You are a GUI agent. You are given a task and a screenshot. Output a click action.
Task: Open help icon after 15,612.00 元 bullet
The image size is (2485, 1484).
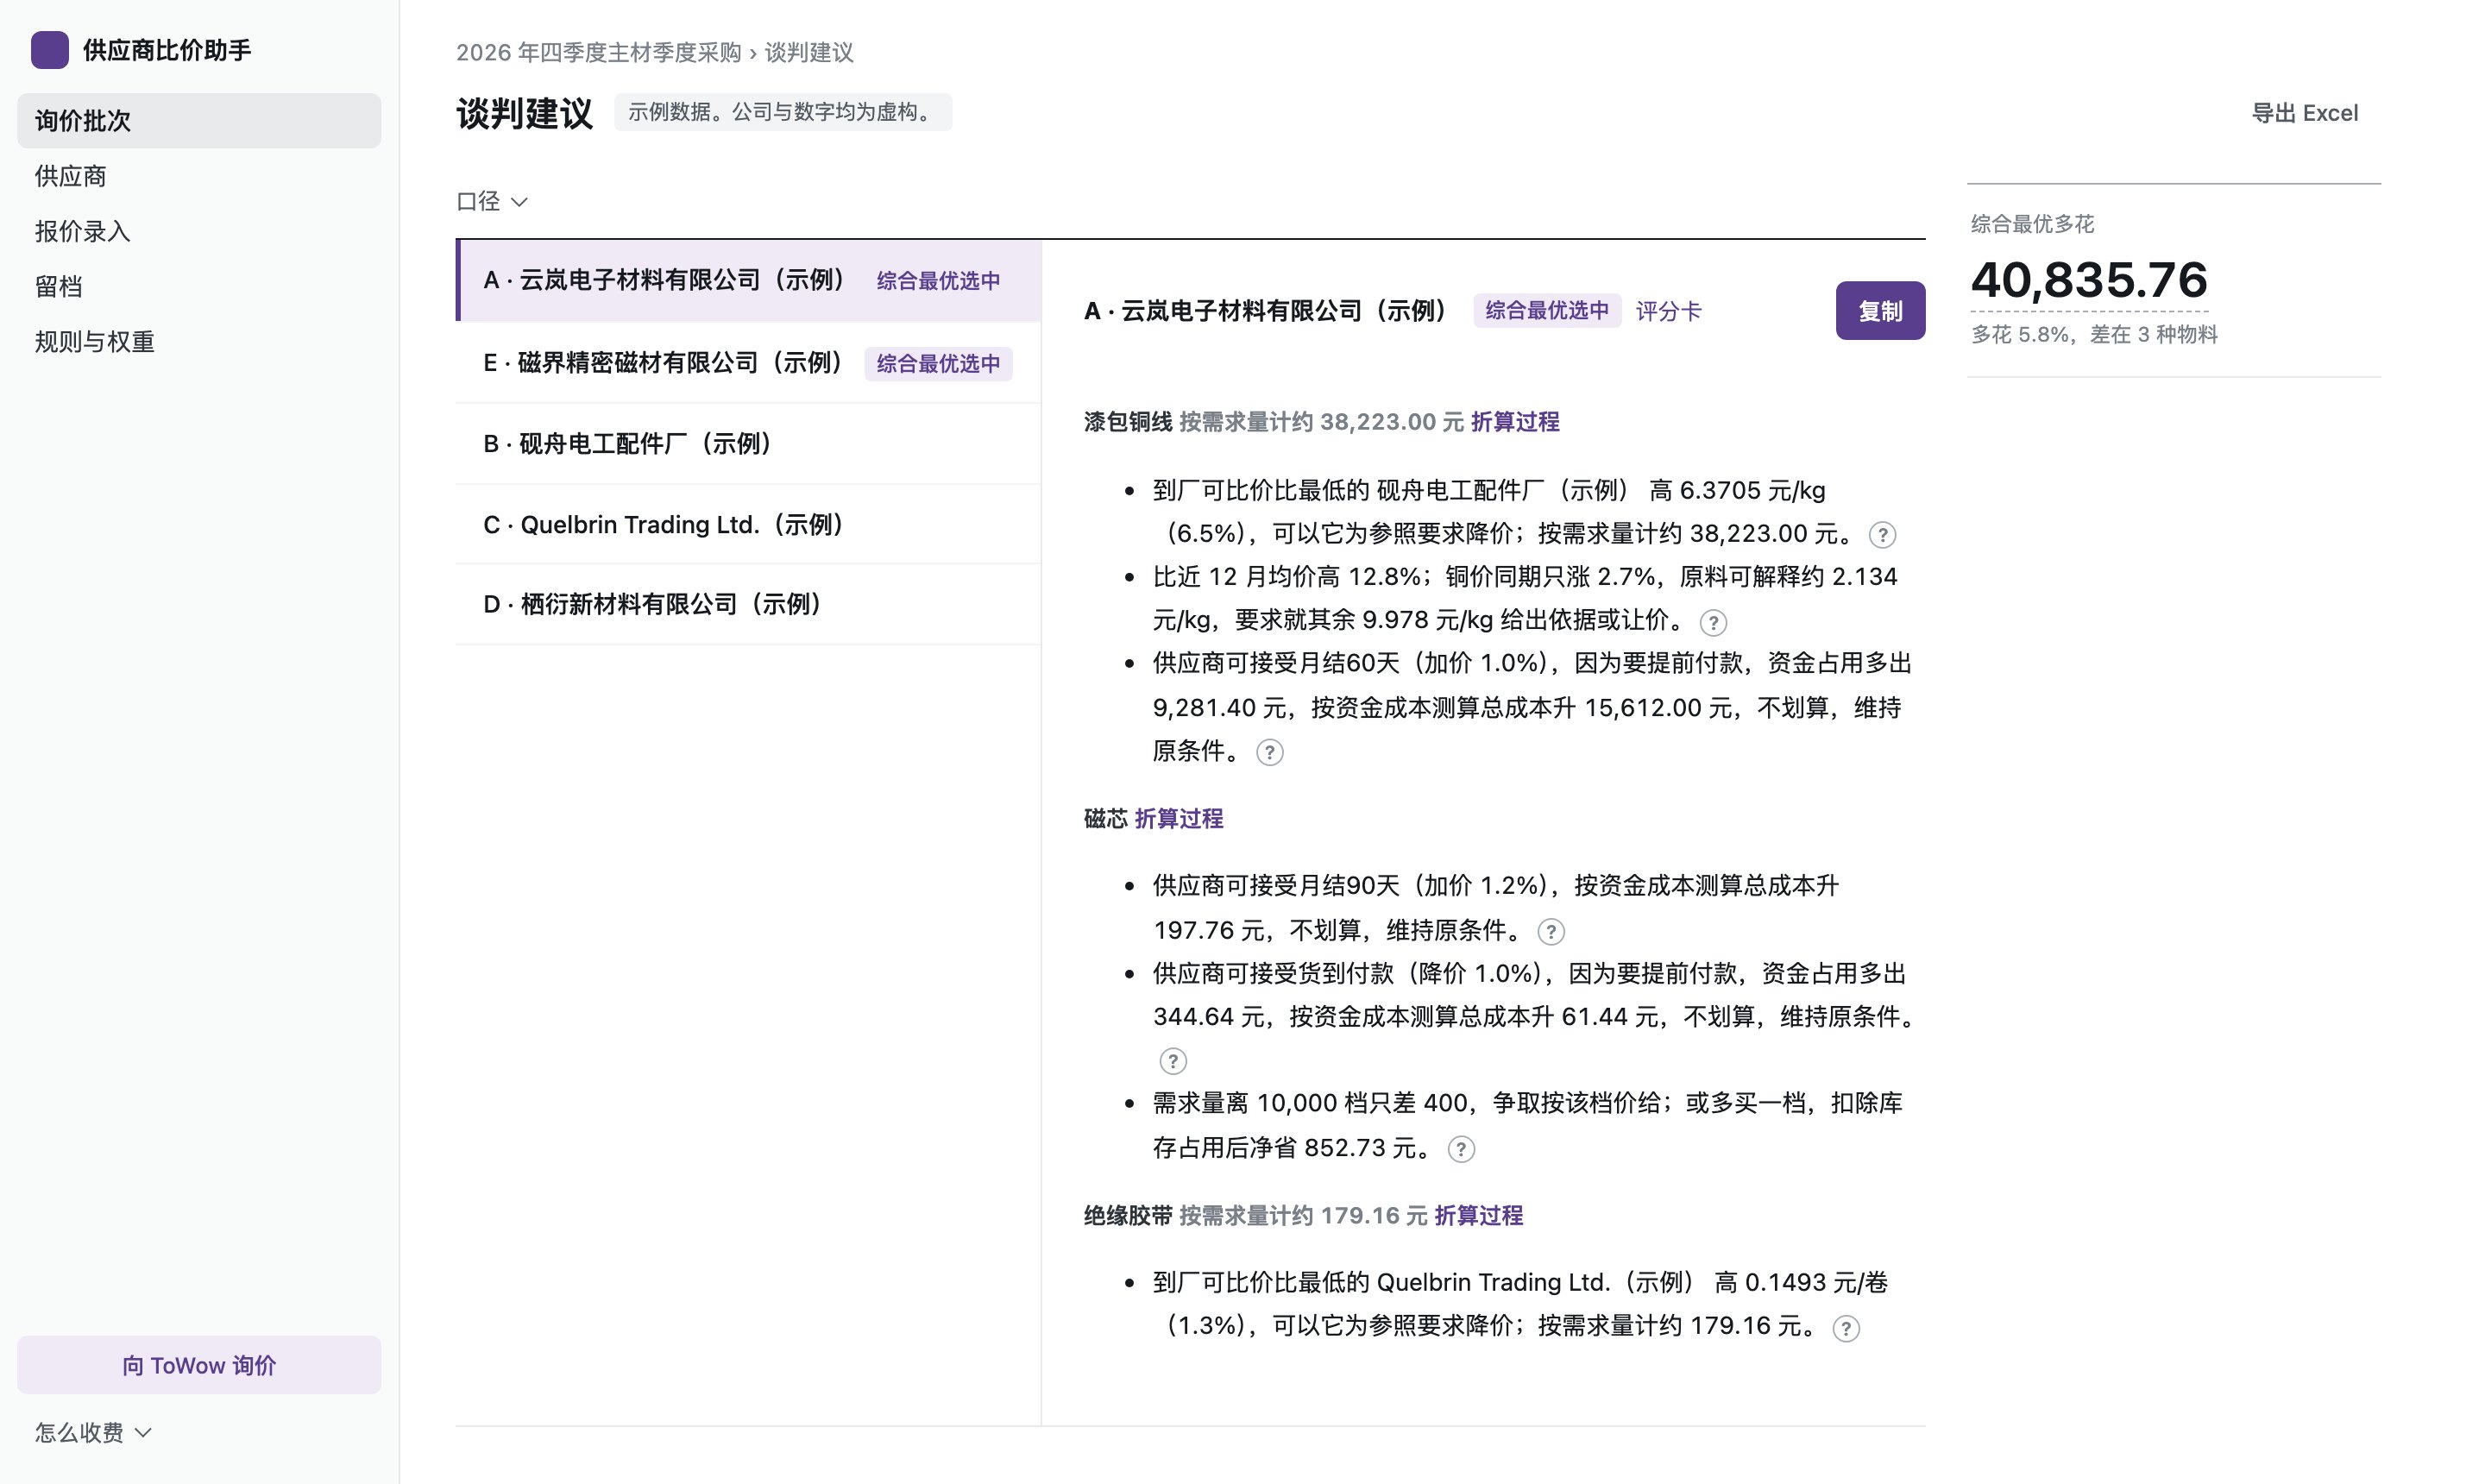(1269, 752)
